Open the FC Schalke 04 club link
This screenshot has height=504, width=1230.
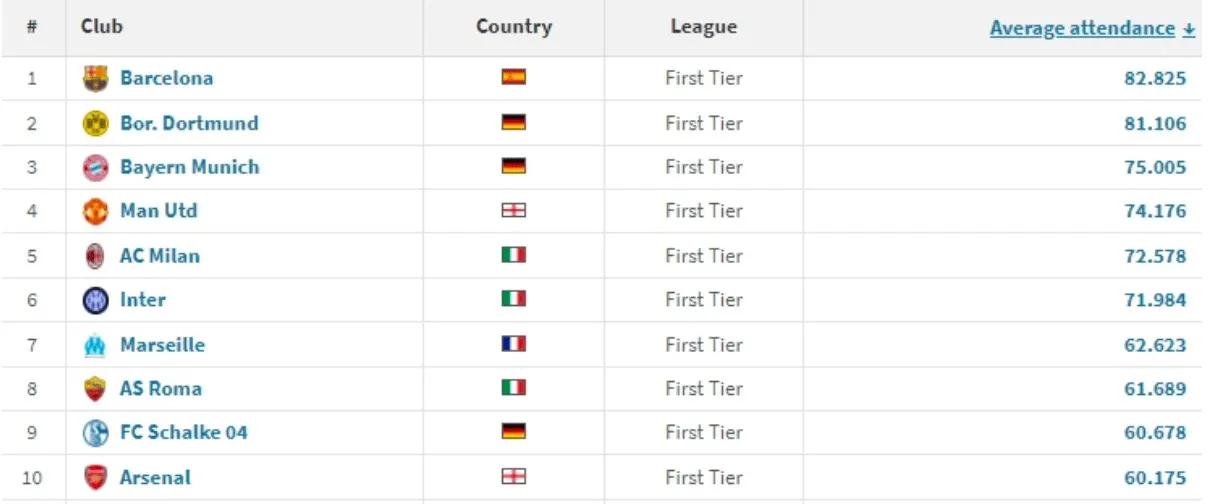(183, 433)
